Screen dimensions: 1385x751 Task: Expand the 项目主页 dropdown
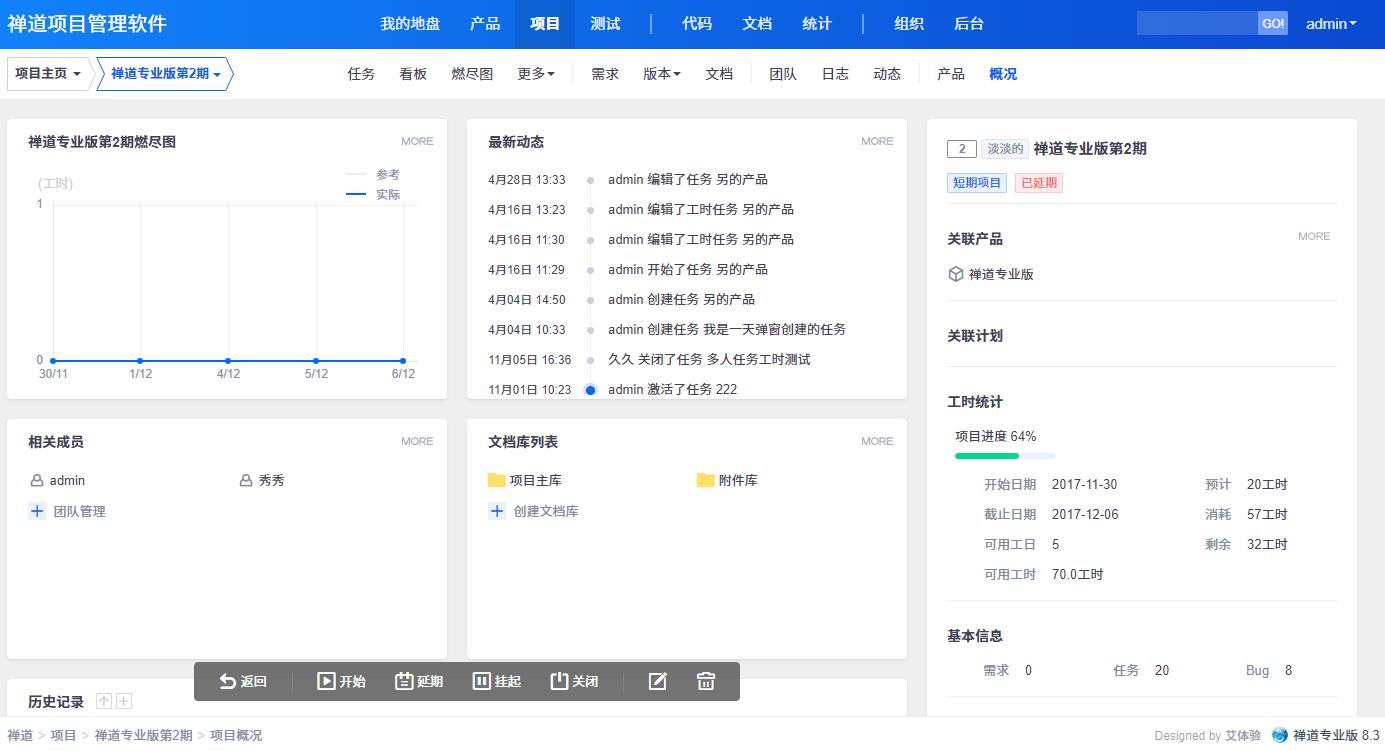tap(48, 74)
